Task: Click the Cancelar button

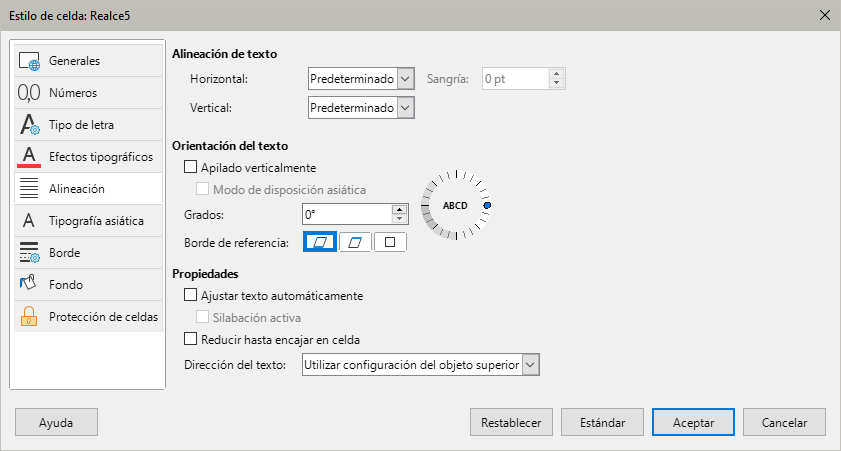Action: click(x=784, y=423)
